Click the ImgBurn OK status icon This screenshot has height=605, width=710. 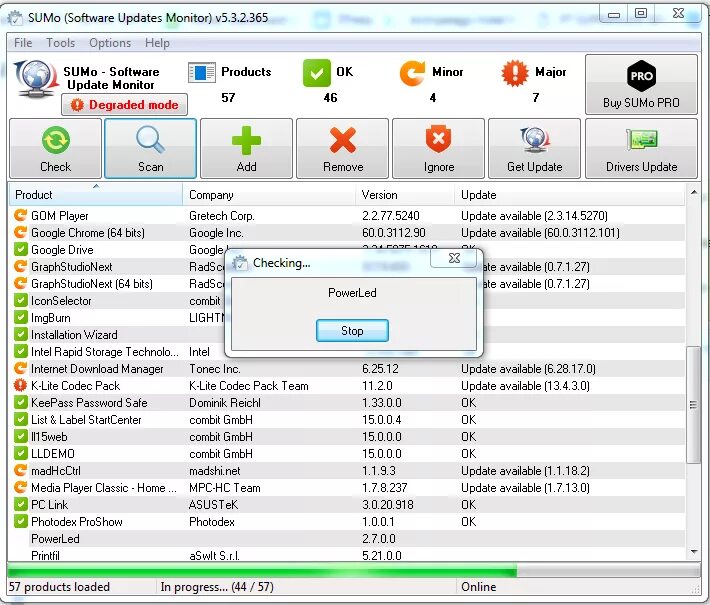pos(20,317)
